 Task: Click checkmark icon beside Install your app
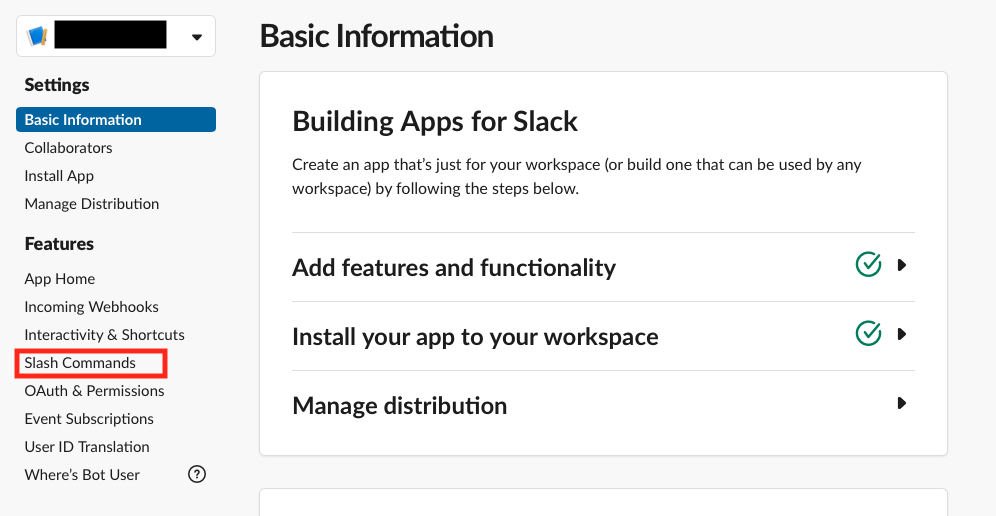868,334
